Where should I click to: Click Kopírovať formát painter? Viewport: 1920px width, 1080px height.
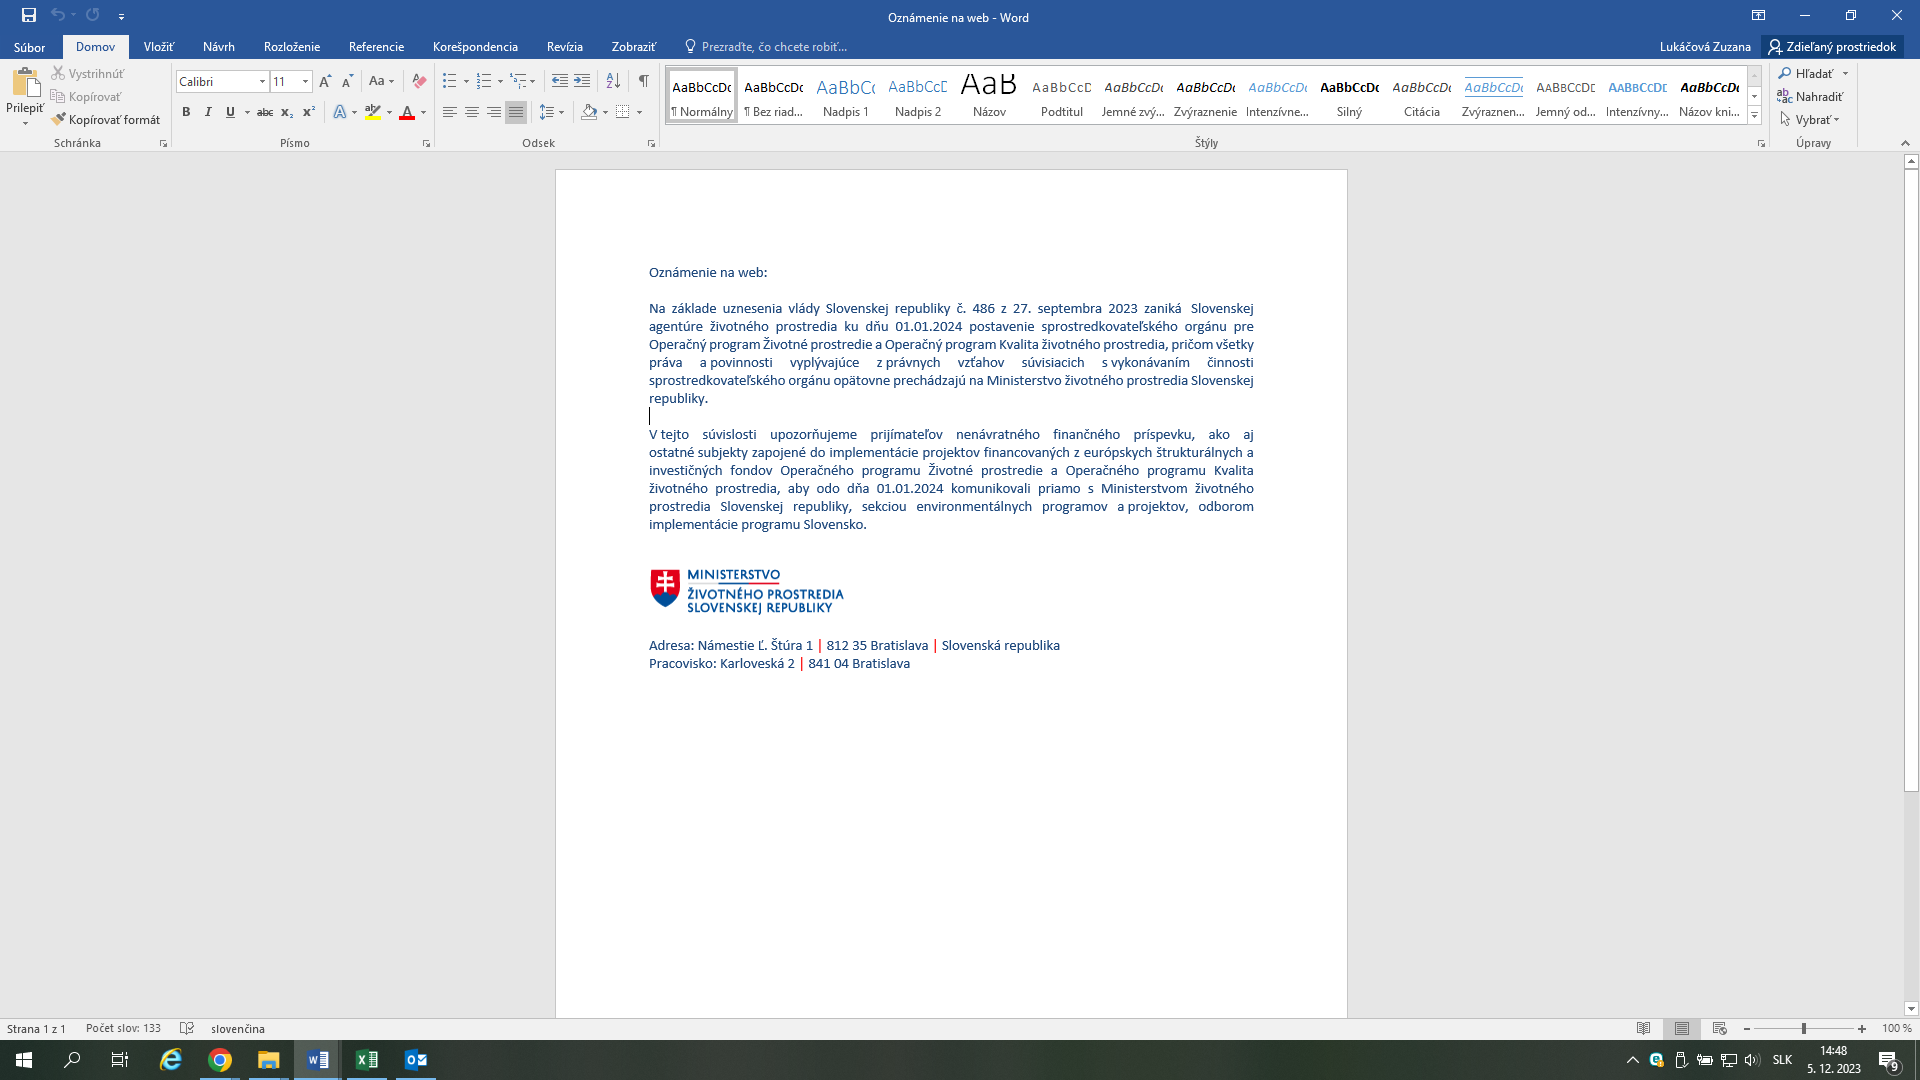106,119
